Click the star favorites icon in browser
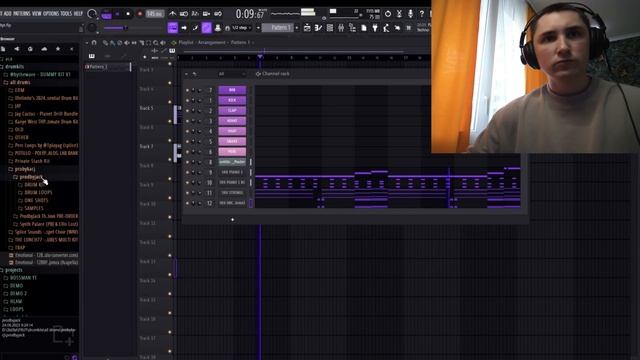The height and width of the screenshot is (360, 640). [58, 49]
